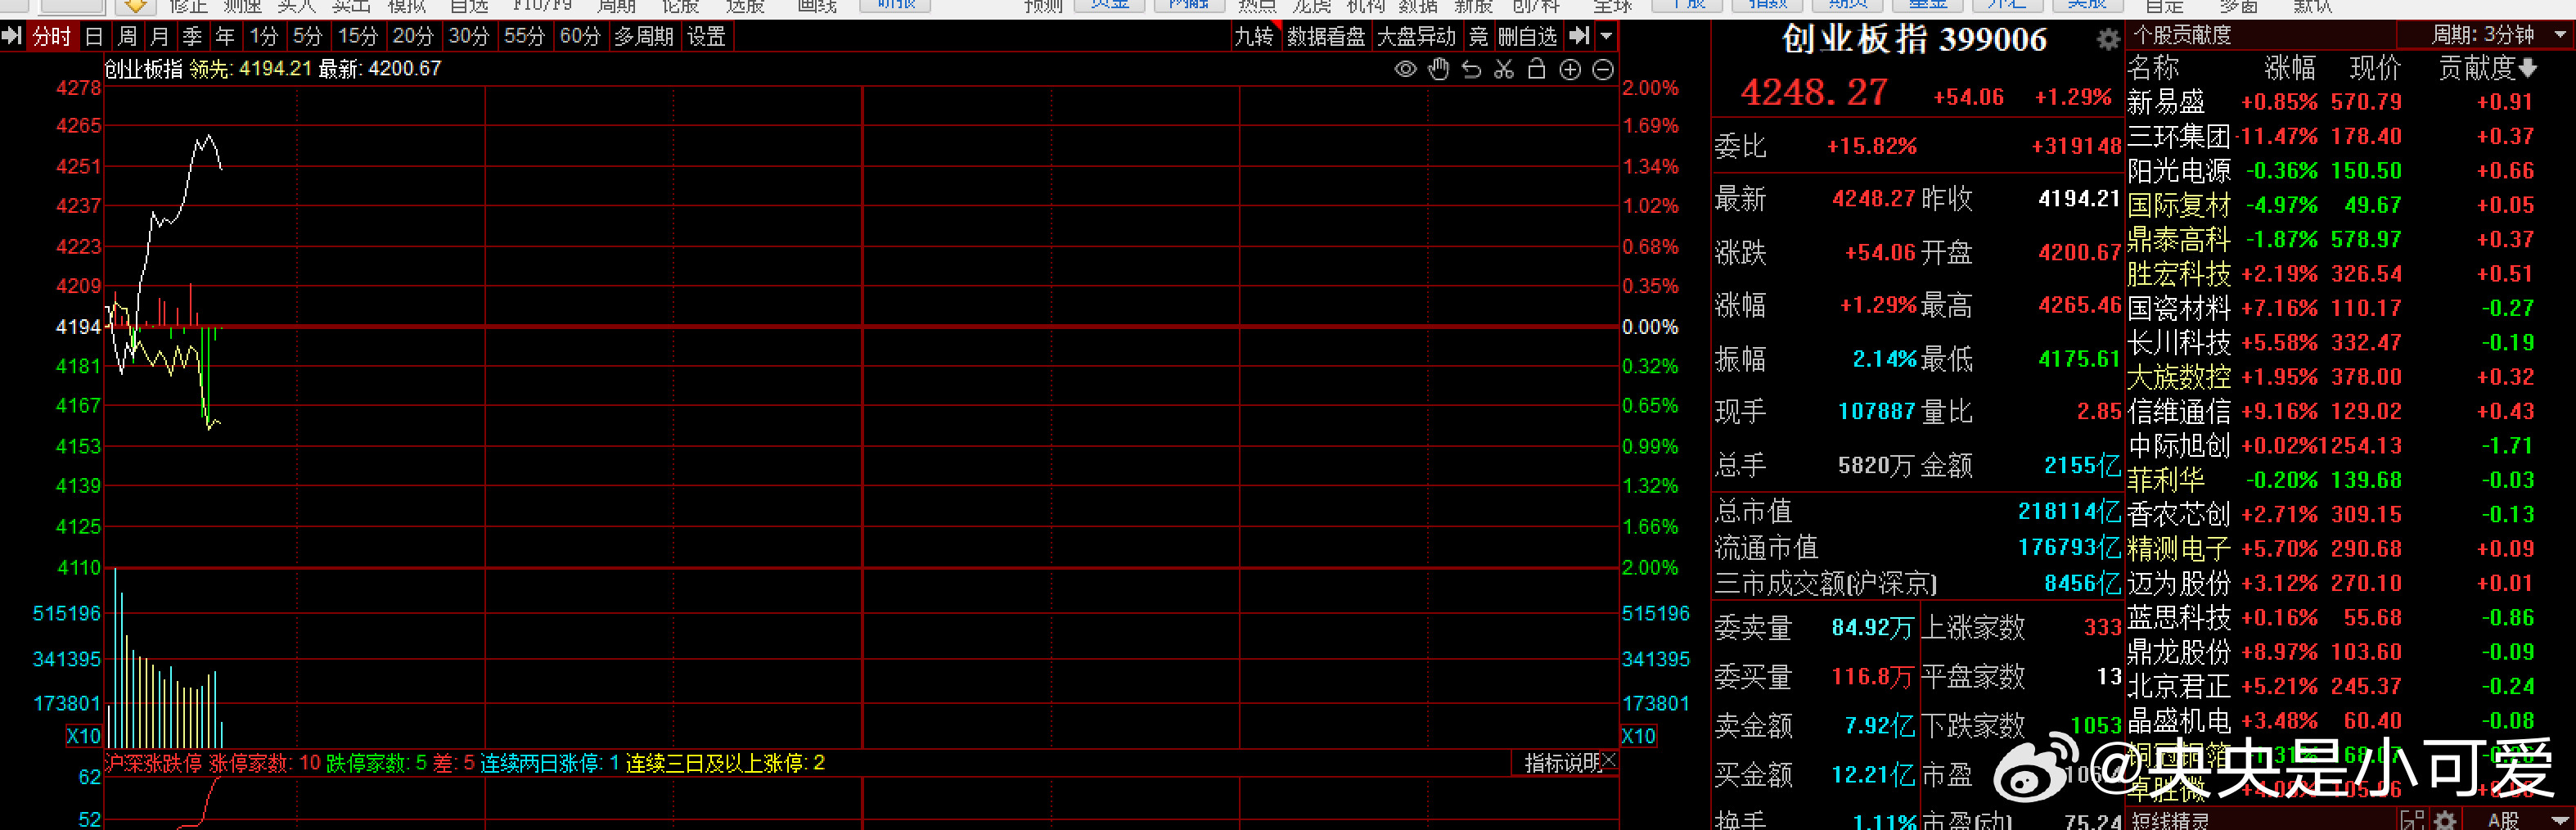Zoom out with the minus circle icon
2576x830 pixels.
click(x=1602, y=69)
